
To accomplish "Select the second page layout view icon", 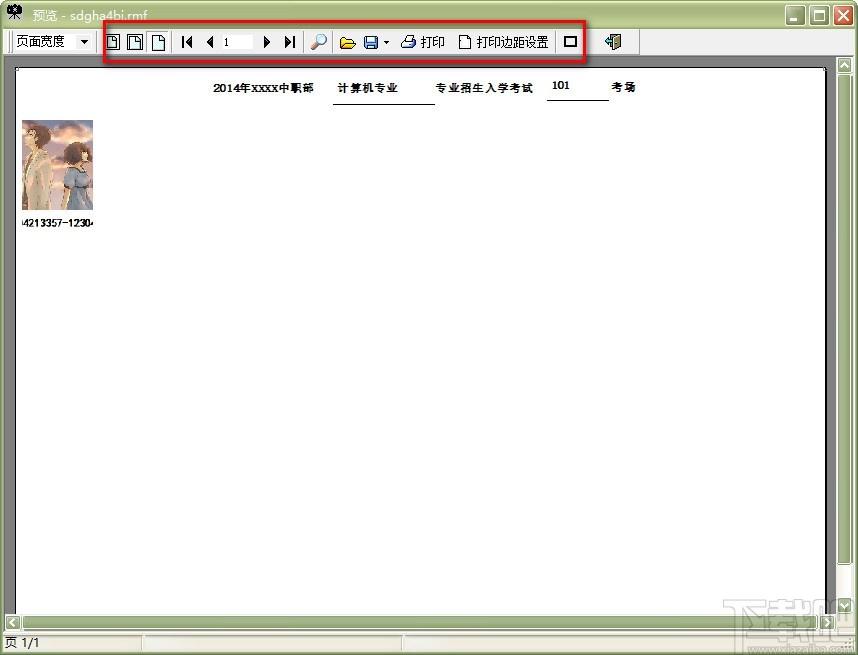I will pyautogui.click(x=135, y=42).
